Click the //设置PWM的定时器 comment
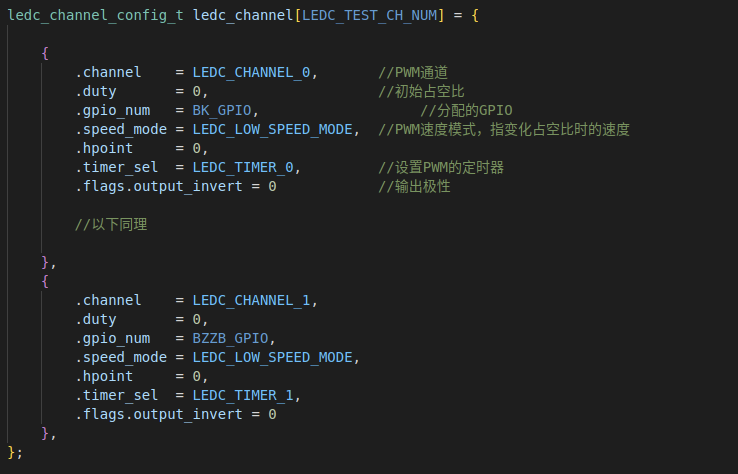The height and width of the screenshot is (474, 738). click(x=441, y=168)
